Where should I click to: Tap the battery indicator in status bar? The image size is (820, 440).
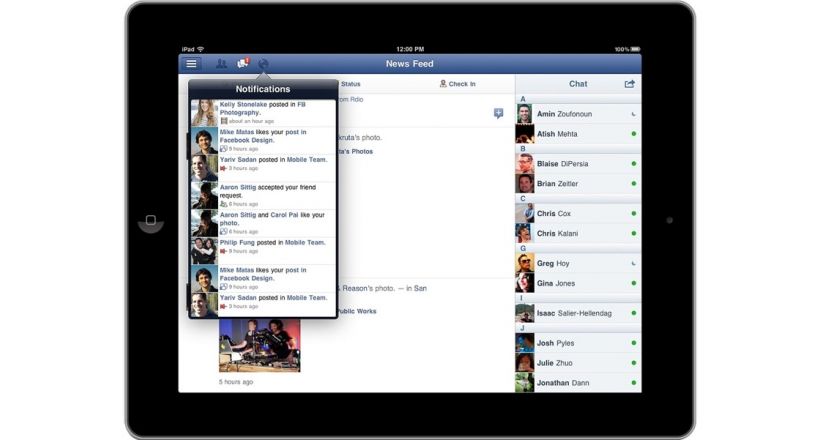pos(635,49)
